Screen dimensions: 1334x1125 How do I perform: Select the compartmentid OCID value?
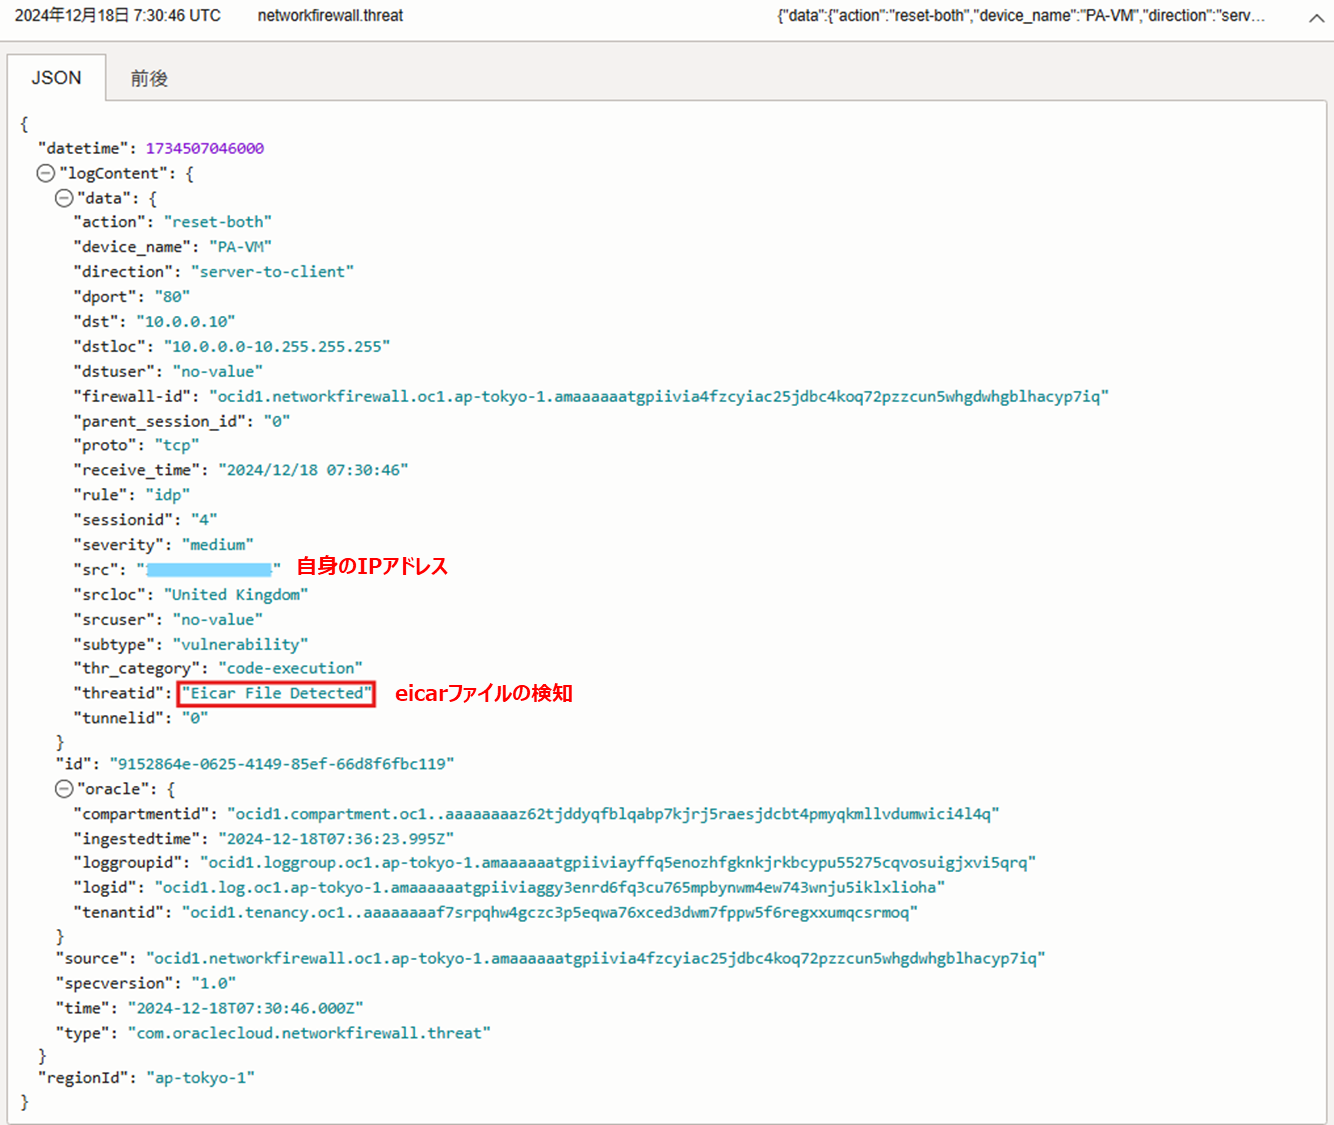pos(612,814)
